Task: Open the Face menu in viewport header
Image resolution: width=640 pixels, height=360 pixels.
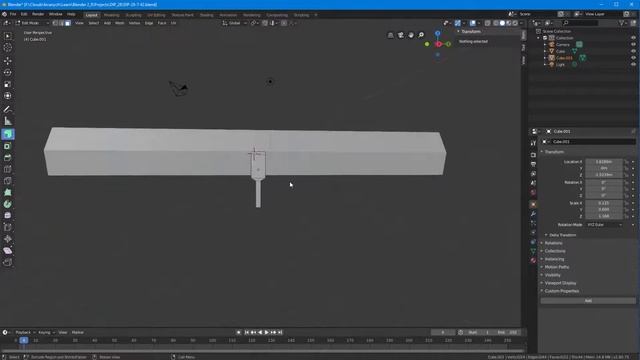Action: coord(162,23)
